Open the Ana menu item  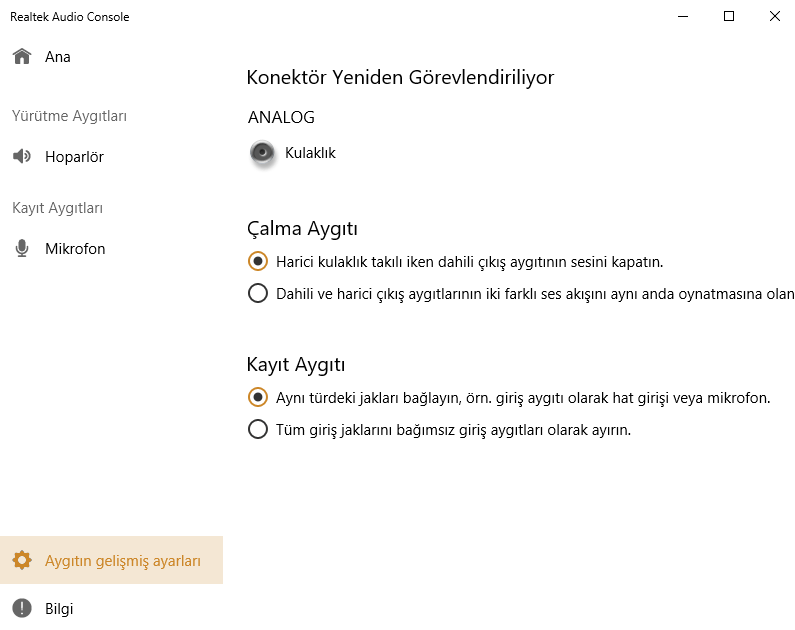[58, 57]
